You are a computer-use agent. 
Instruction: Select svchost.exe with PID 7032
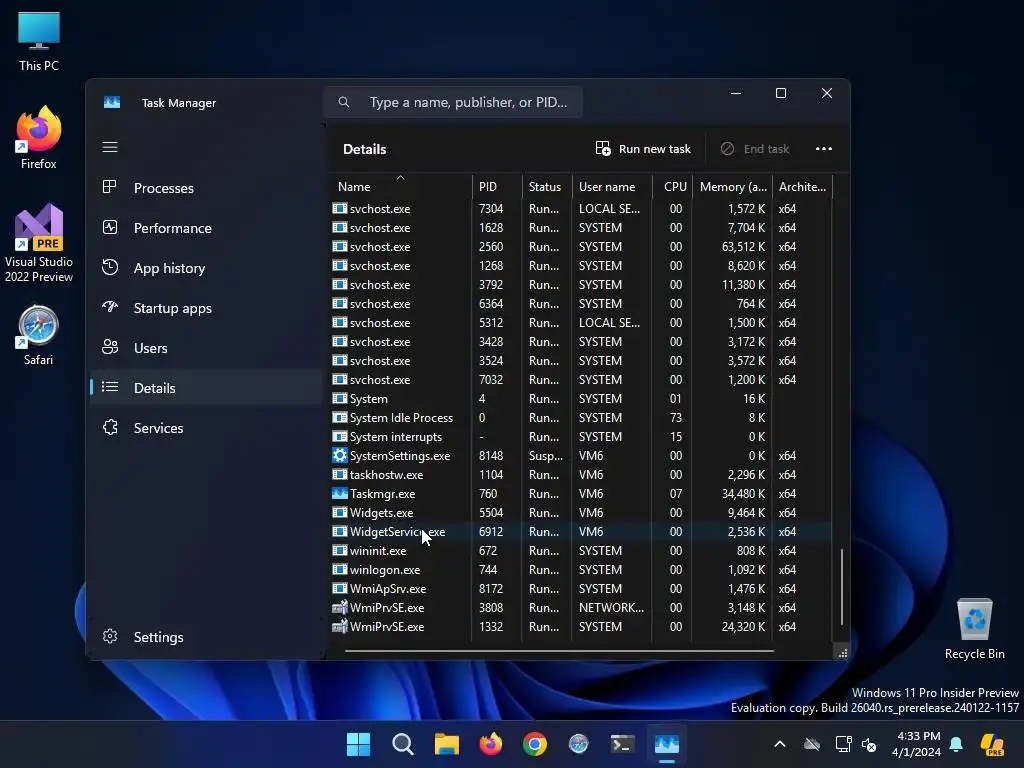coord(581,379)
